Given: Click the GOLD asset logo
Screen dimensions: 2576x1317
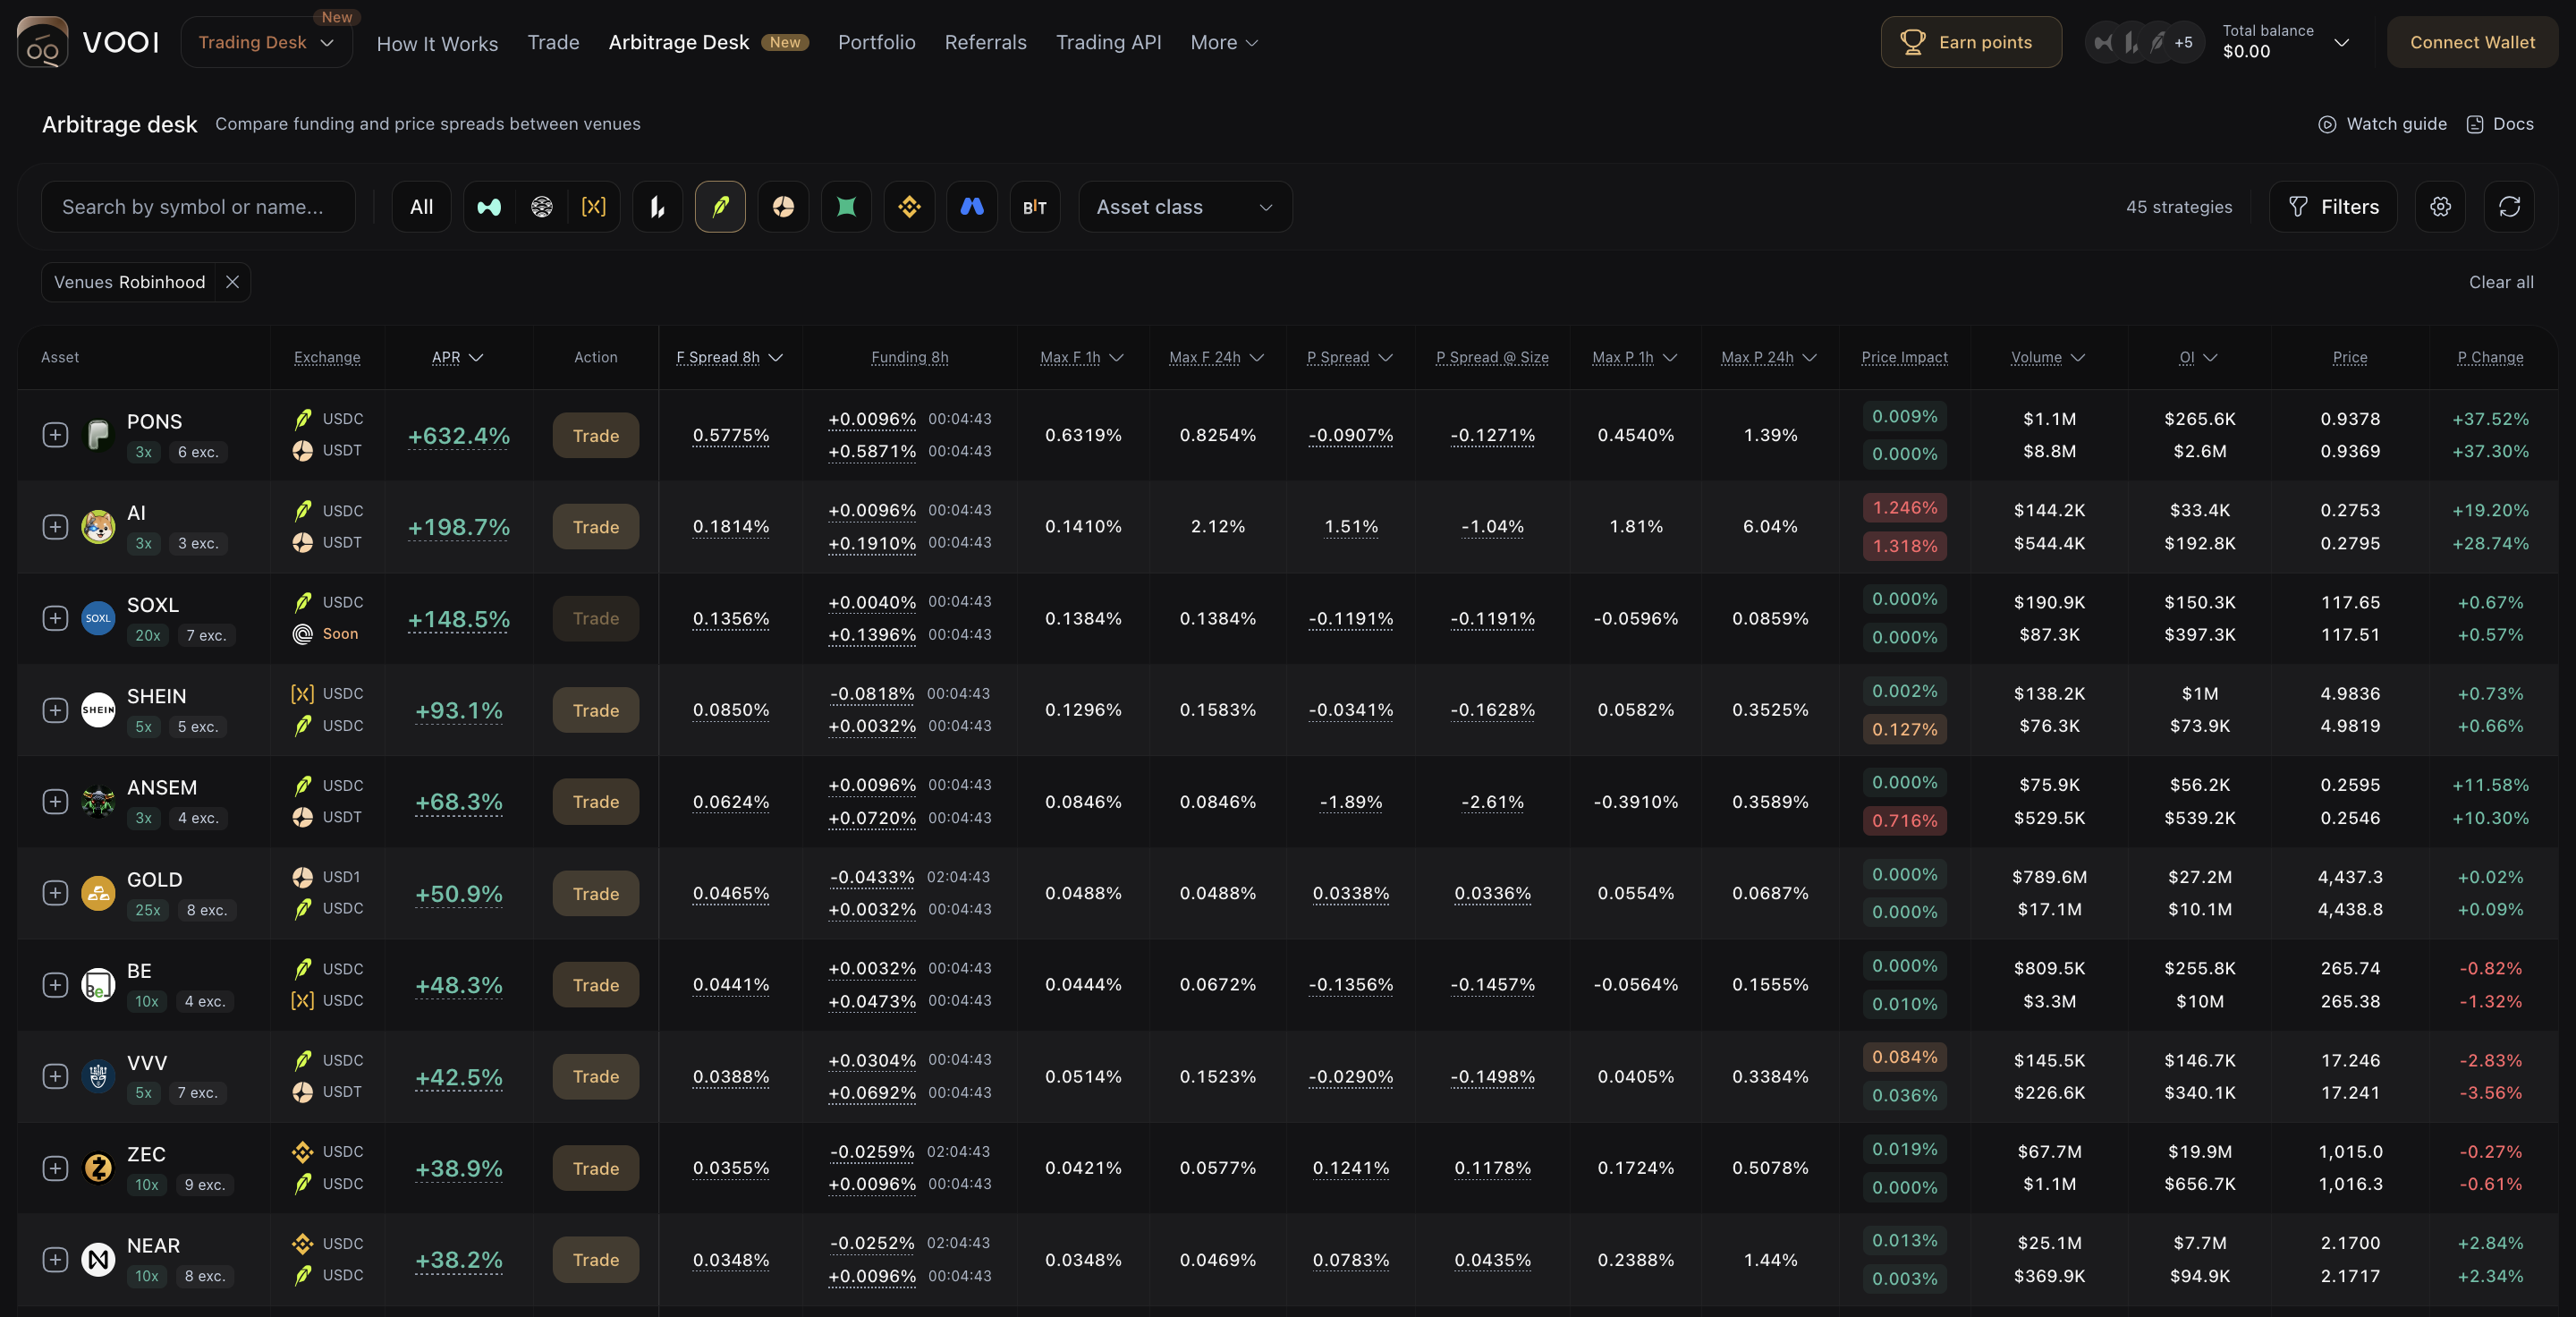Looking at the screenshot, I should [98, 893].
